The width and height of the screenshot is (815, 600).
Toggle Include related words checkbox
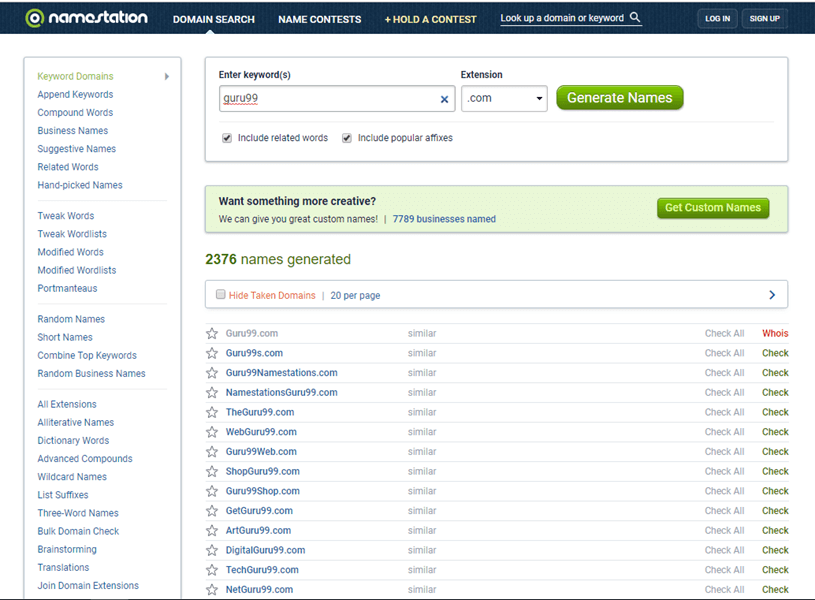pyautogui.click(x=228, y=138)
